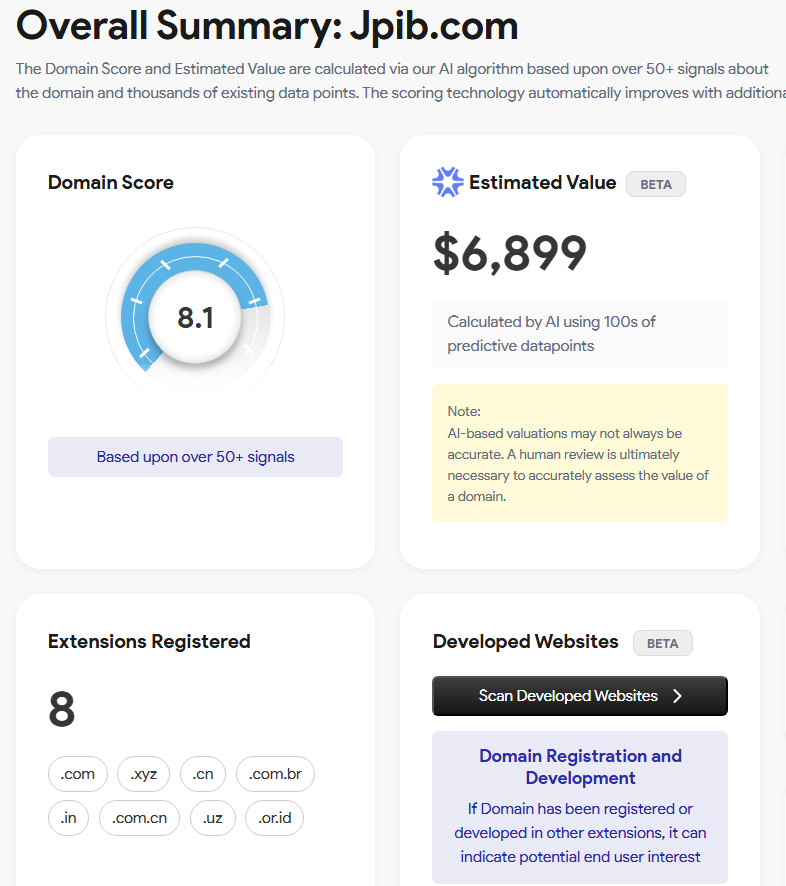Click the Domain Registration and Development title
The width and height of the screenshot is (786, 886).
coord(580,767)
